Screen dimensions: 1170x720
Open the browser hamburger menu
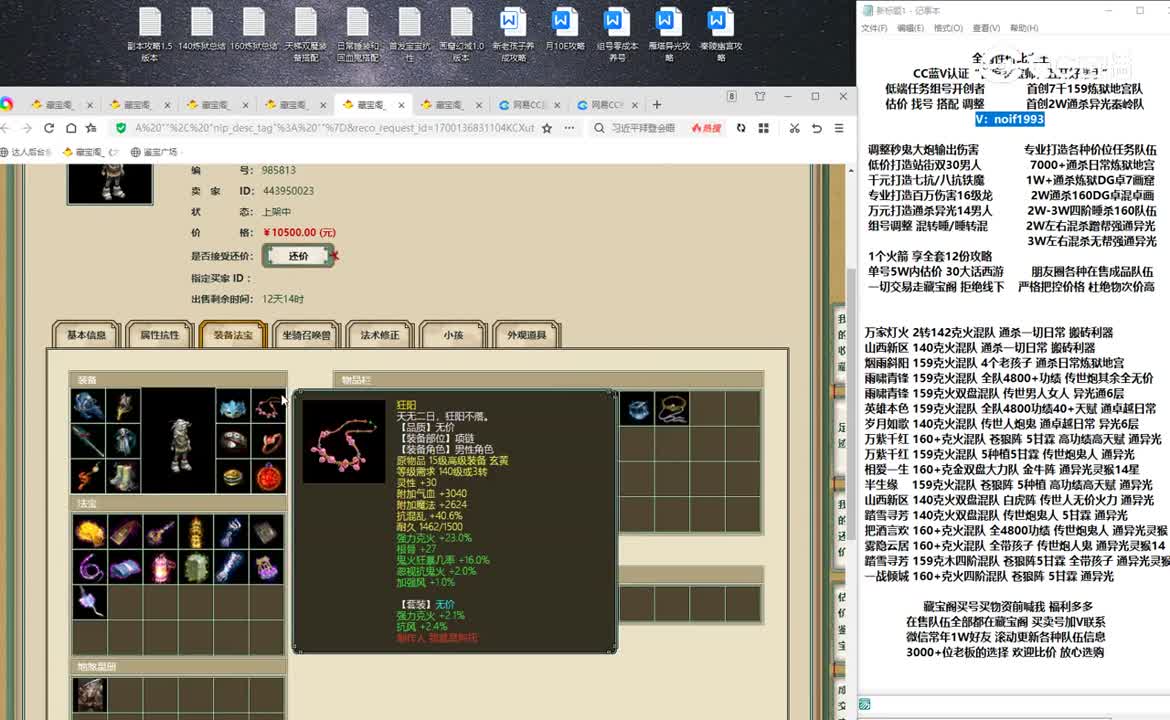[x=839, y=128]
